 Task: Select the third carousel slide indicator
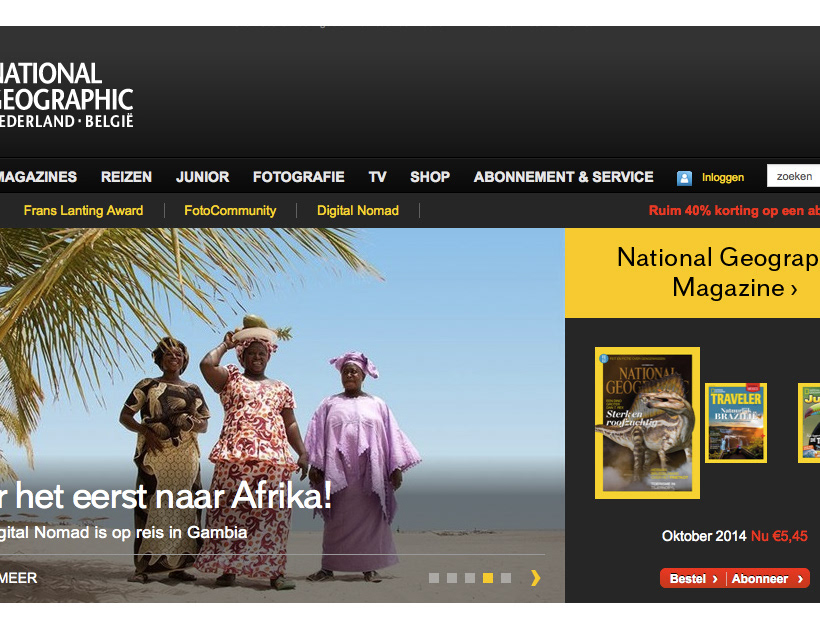tap(470, 578)
